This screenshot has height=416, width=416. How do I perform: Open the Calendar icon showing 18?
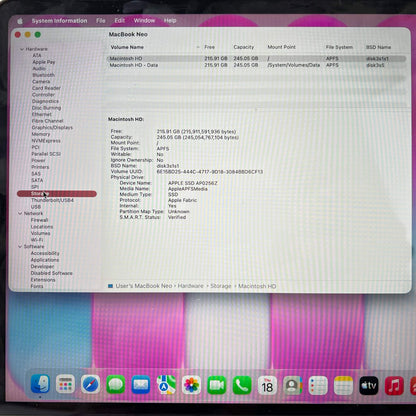(267, 385)
